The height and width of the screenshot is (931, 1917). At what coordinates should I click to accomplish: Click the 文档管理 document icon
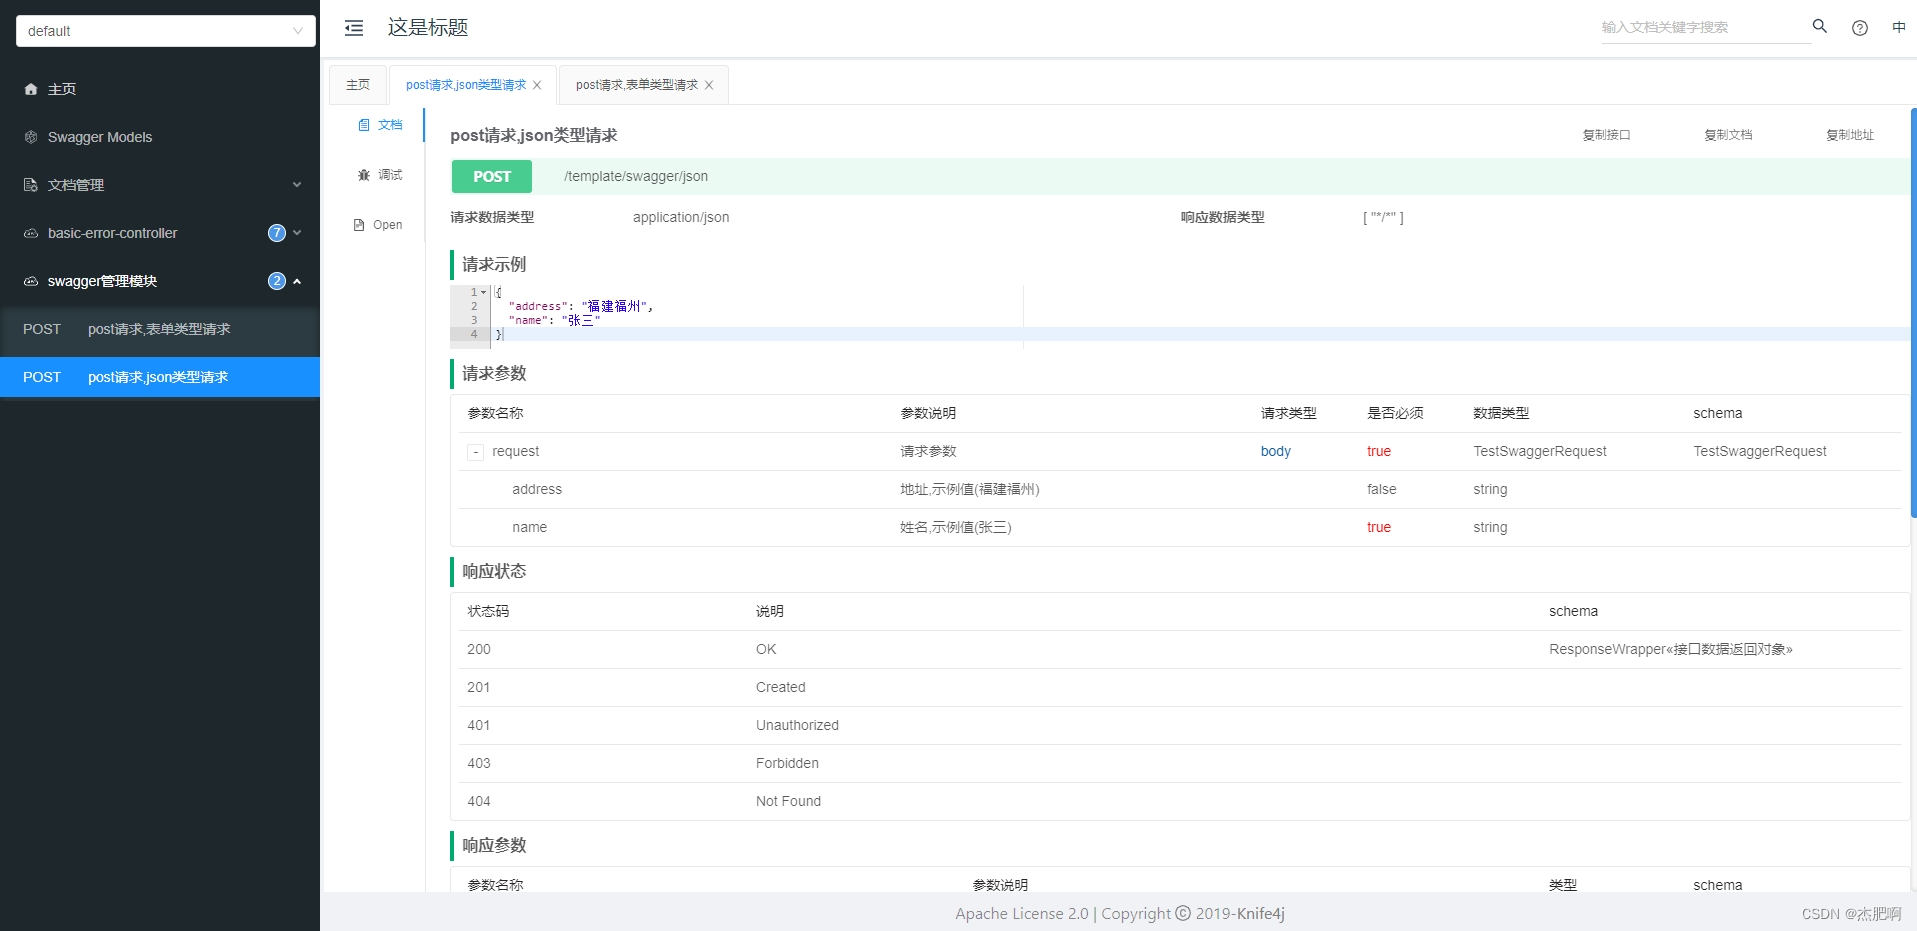pos(31,185)
